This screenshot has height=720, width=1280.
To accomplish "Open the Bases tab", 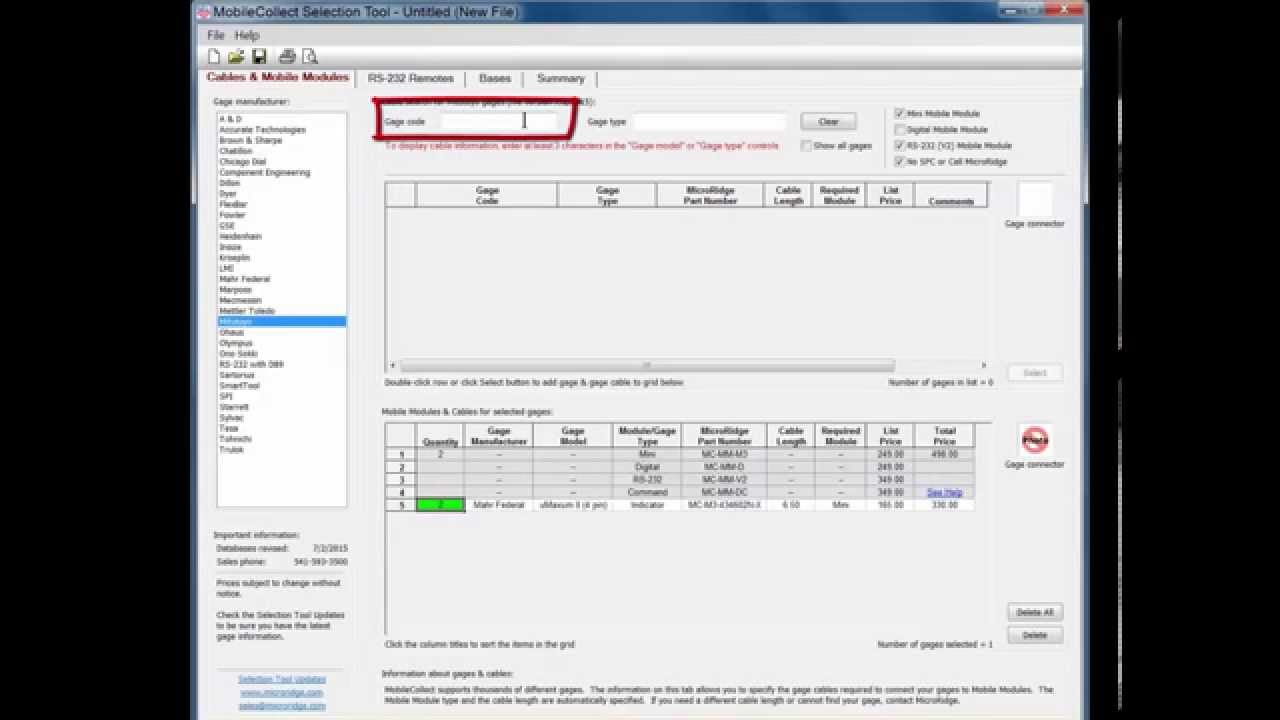I will (495, 78).
